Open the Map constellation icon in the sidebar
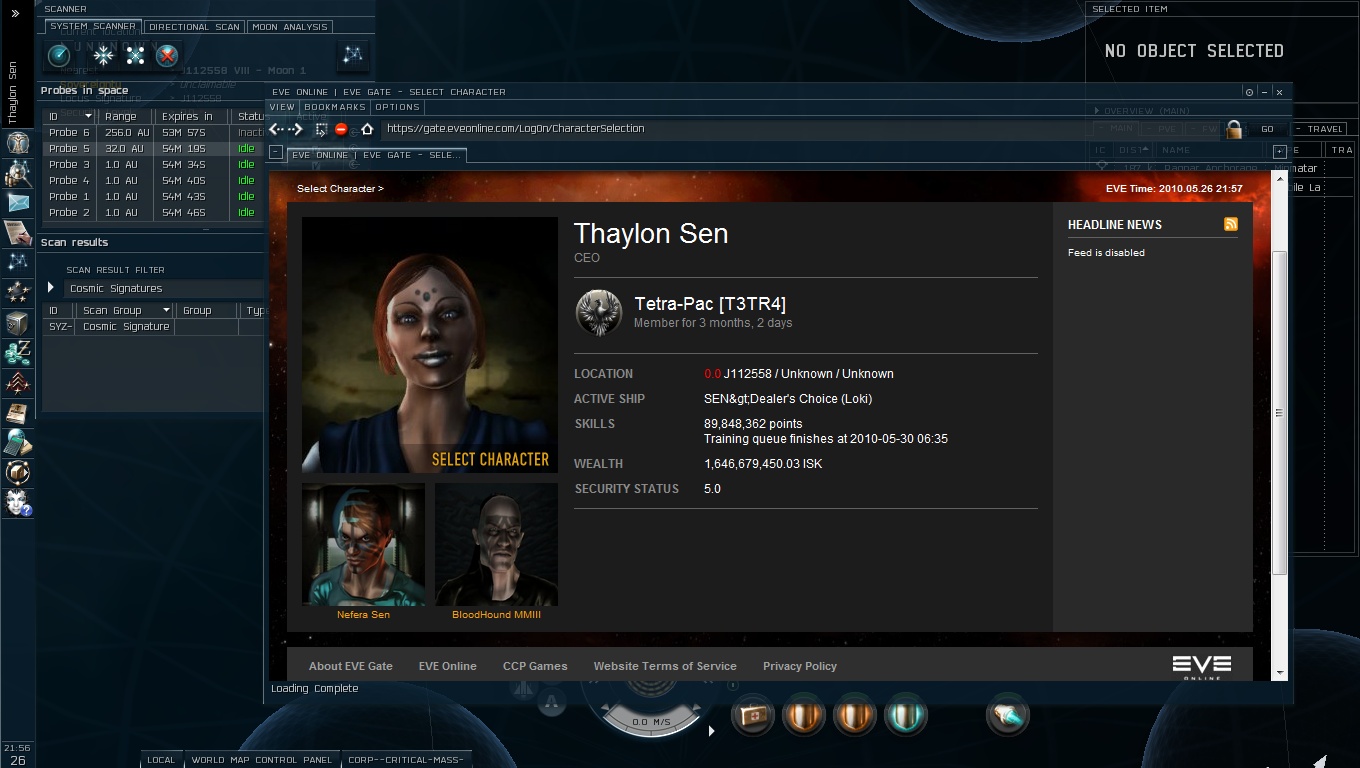Viewport: 1360px width, 768px height. [17, 262]
